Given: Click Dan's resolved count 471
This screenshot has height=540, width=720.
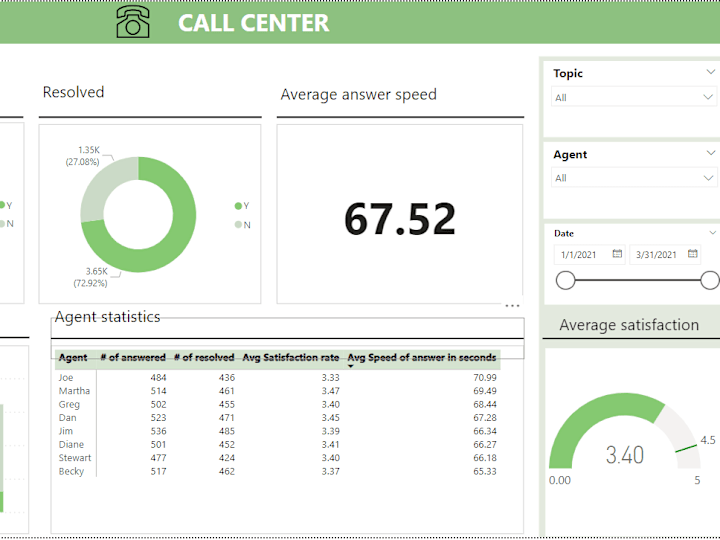Looking at the screenshot, I should click(227, 418).
